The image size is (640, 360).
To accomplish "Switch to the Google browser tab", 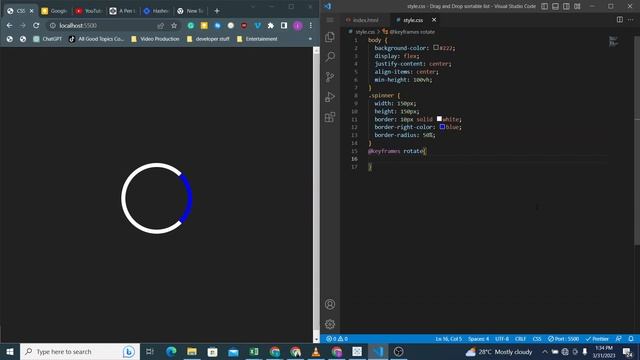I will tap(54, 11).
